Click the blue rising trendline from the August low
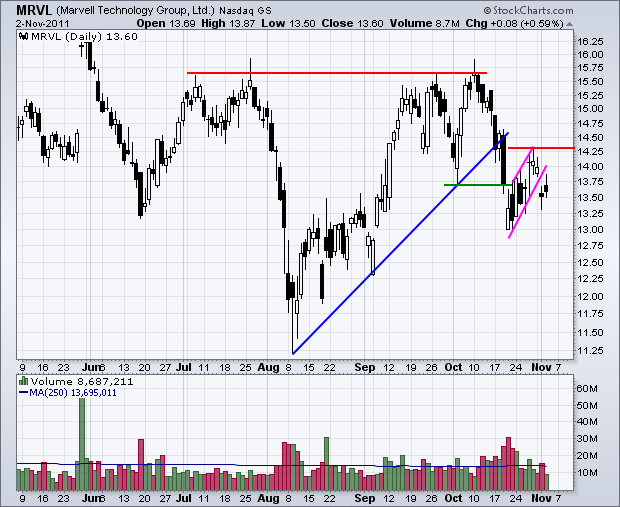 400,244
